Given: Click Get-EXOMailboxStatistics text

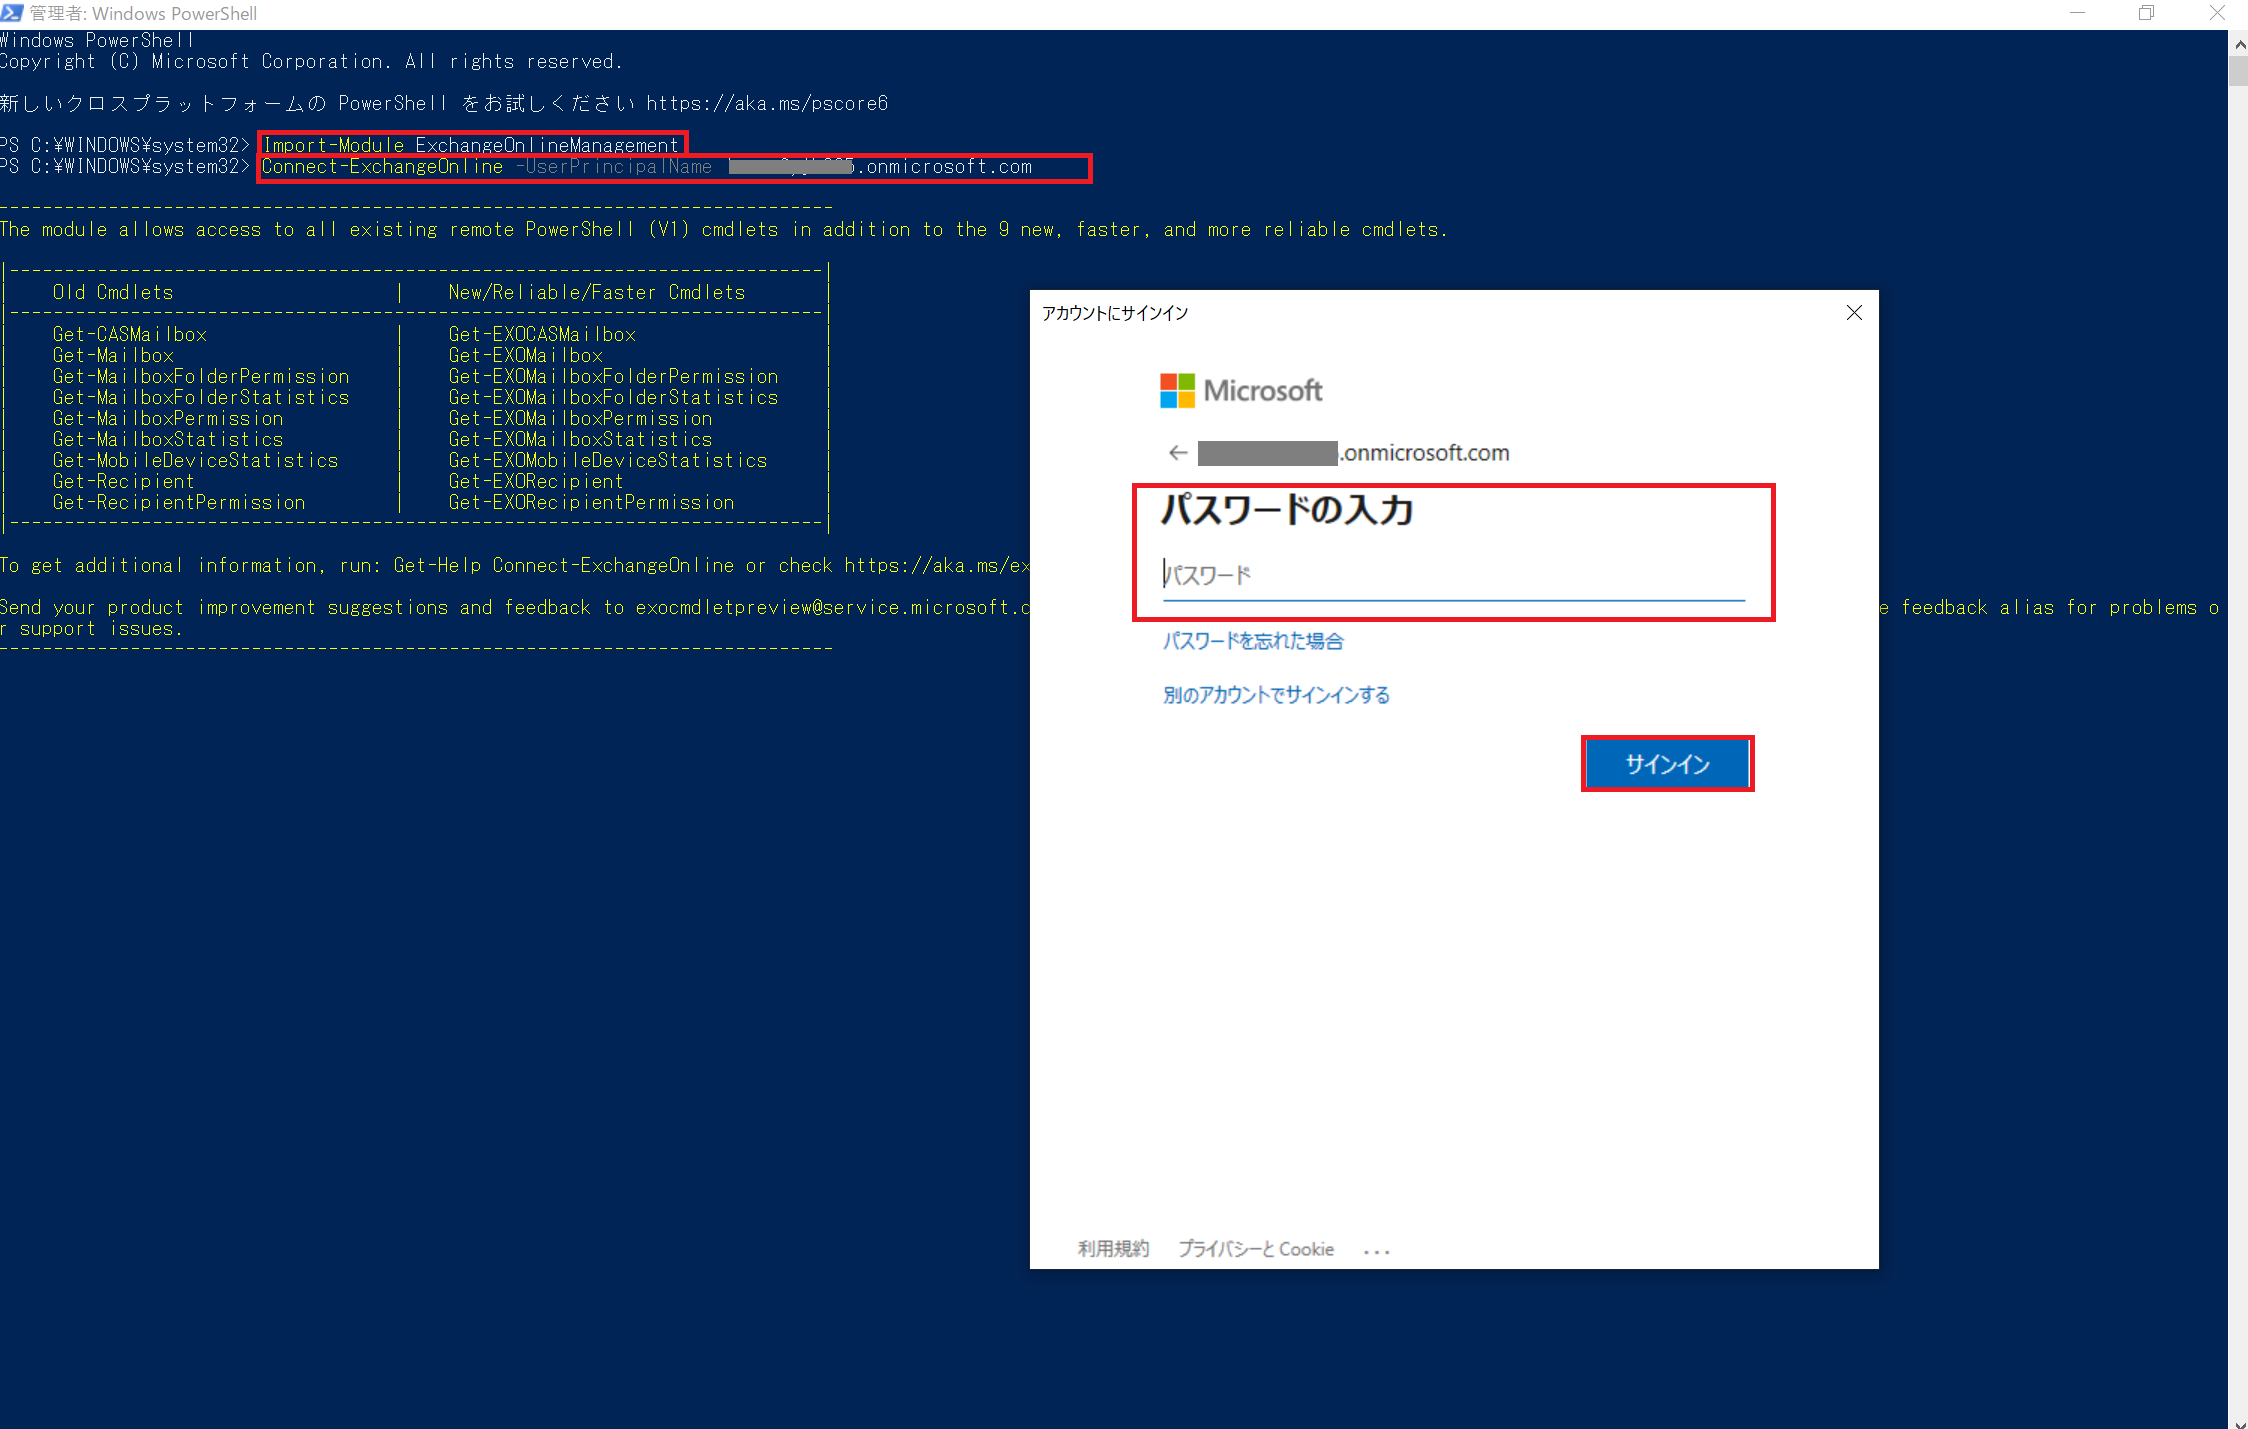Looking at the screenshot, I should [x=580, y=440].
